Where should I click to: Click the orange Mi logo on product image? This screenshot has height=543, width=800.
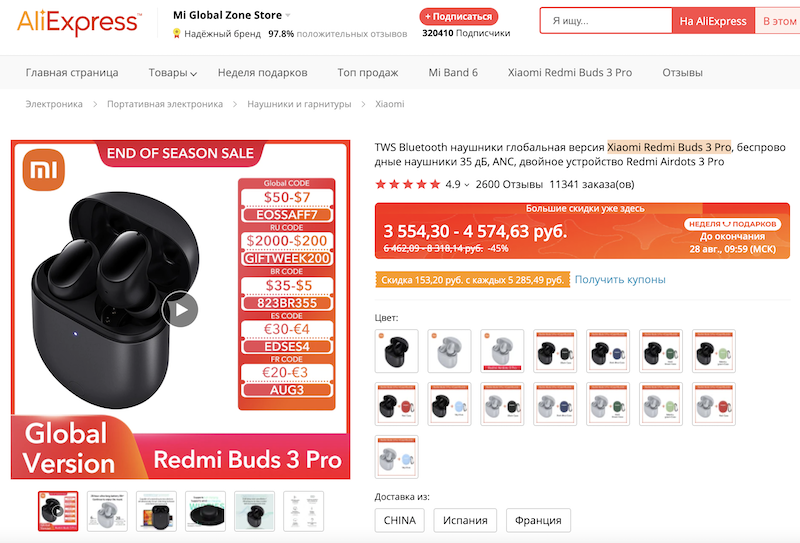[x=44, y=170]
